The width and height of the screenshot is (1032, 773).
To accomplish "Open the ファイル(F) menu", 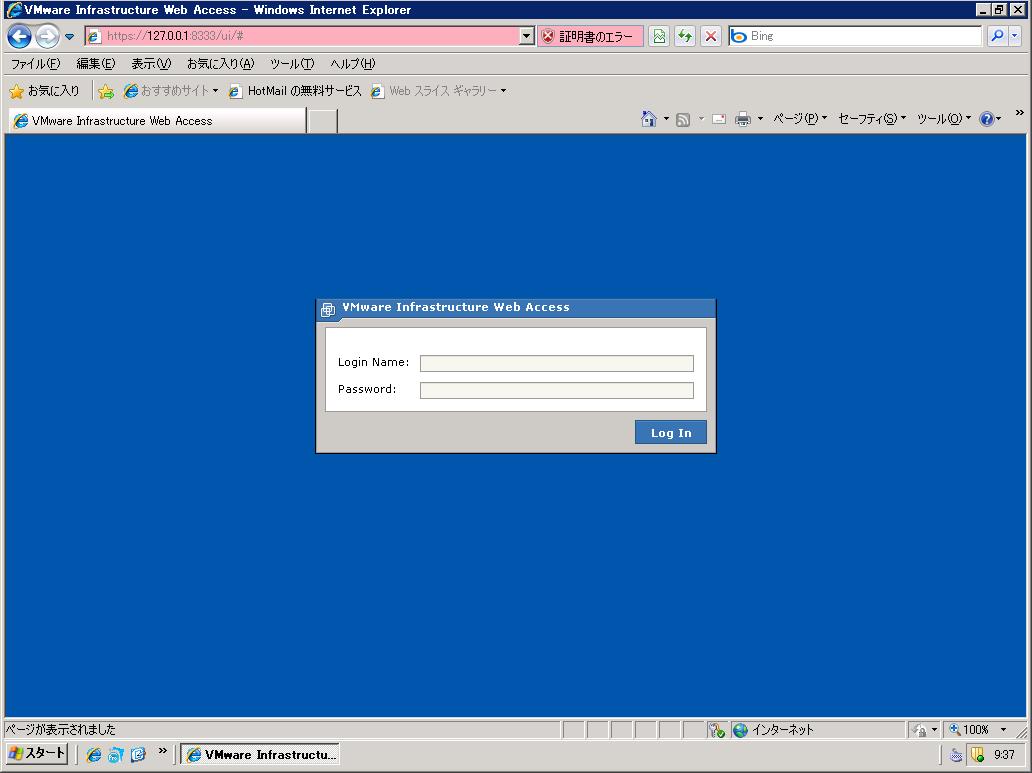I will point(36,64).
